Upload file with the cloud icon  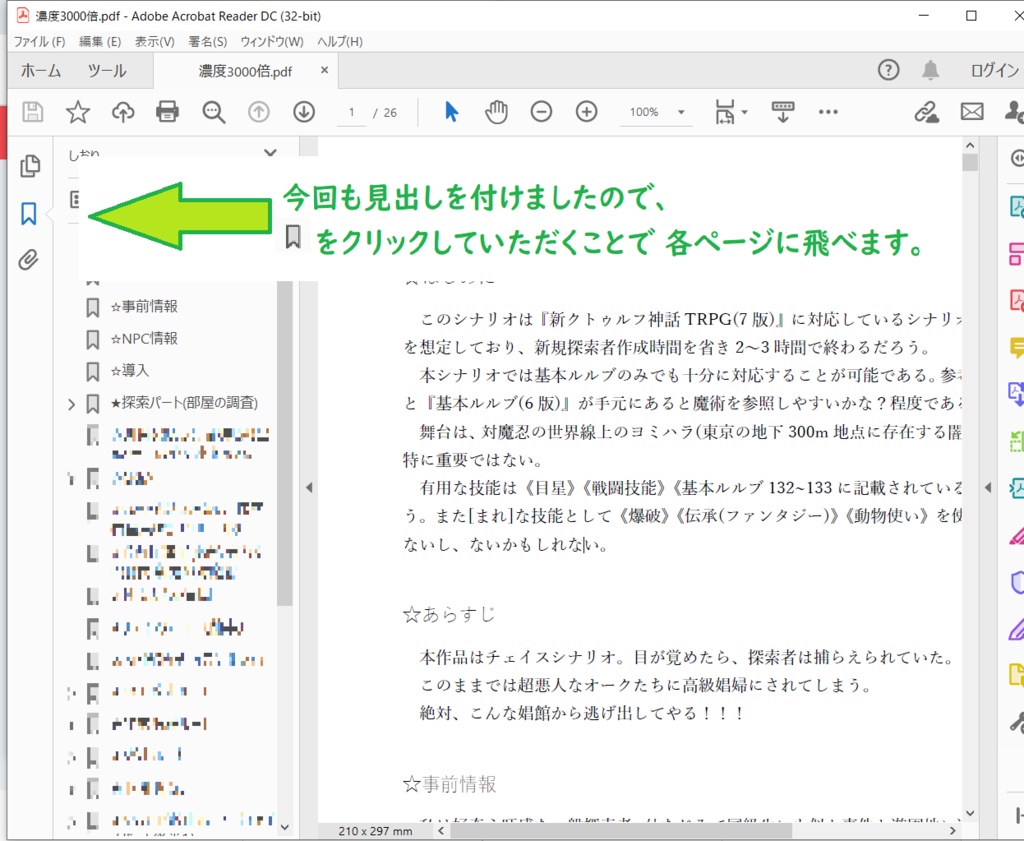123,112
